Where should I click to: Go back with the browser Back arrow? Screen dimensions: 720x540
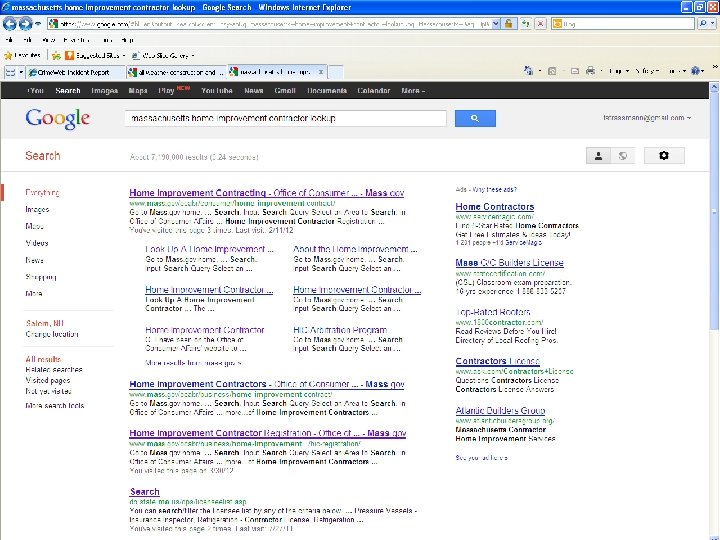[x=9, y=23]
